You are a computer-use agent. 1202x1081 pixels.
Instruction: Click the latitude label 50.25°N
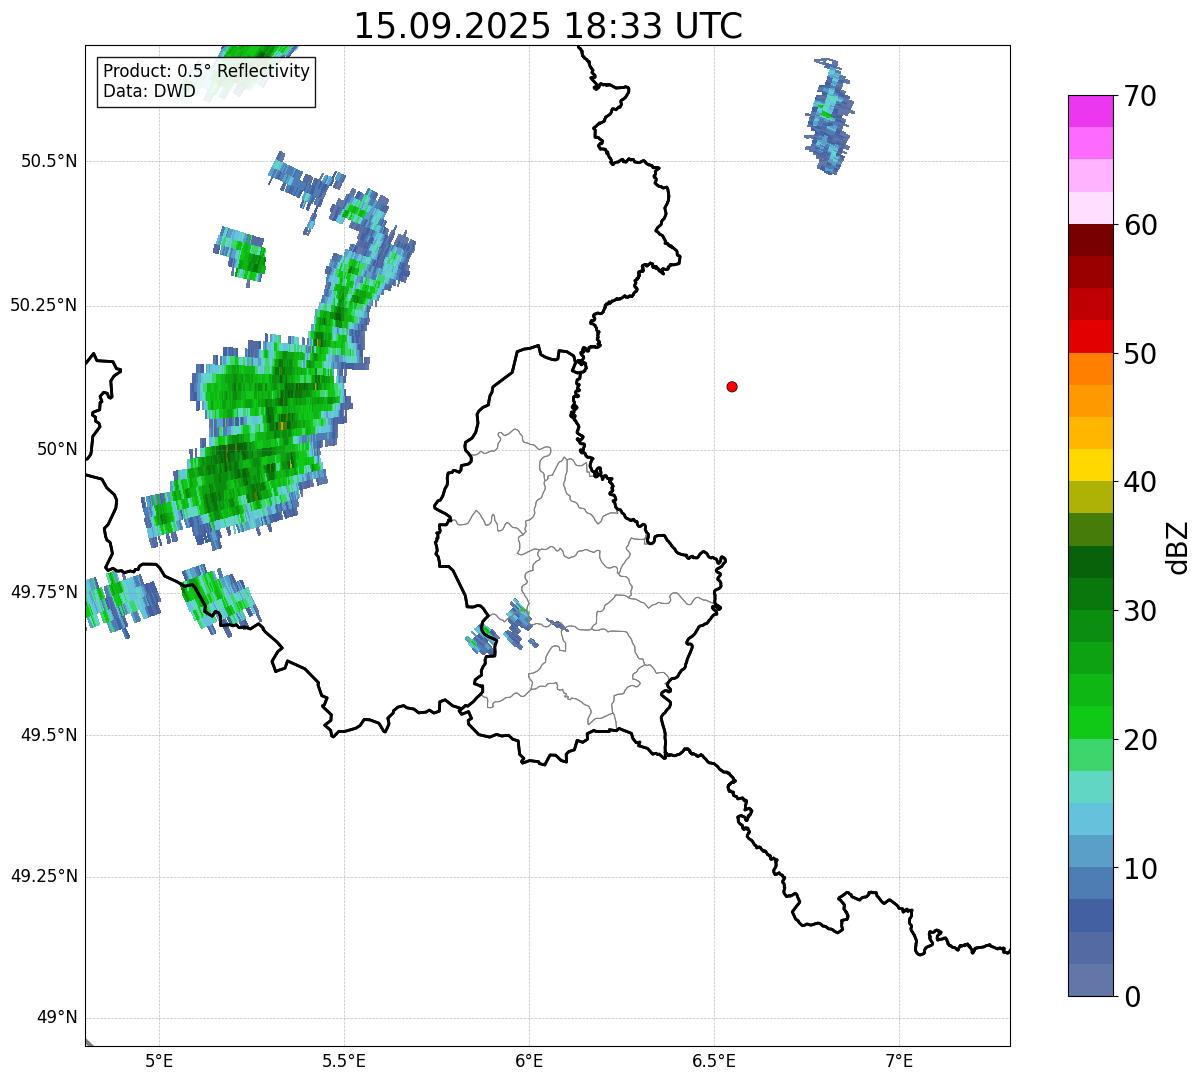point(44,305)
